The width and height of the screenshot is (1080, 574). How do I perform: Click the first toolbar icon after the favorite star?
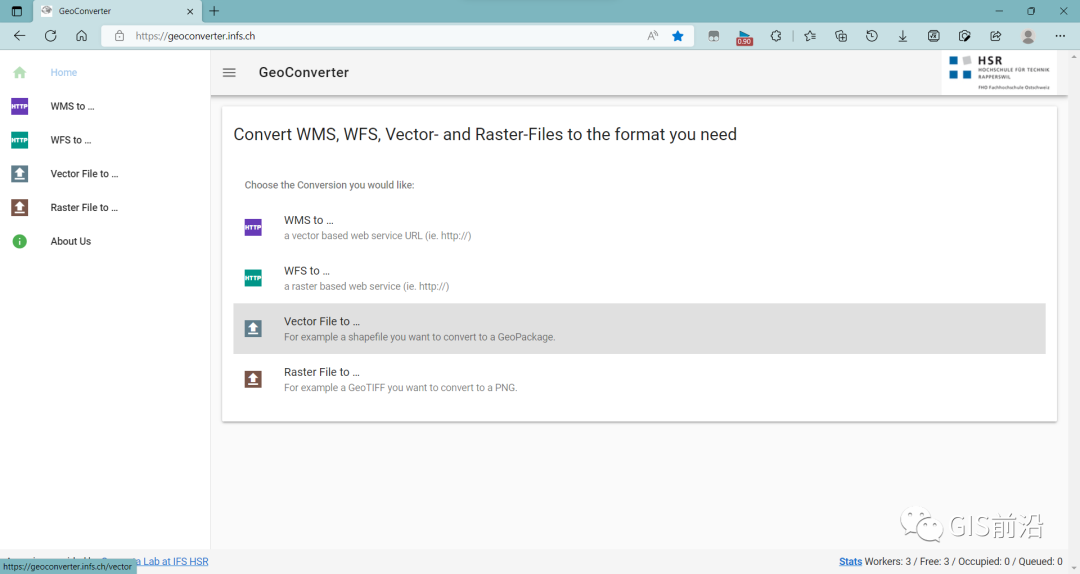tap(714, 36)
